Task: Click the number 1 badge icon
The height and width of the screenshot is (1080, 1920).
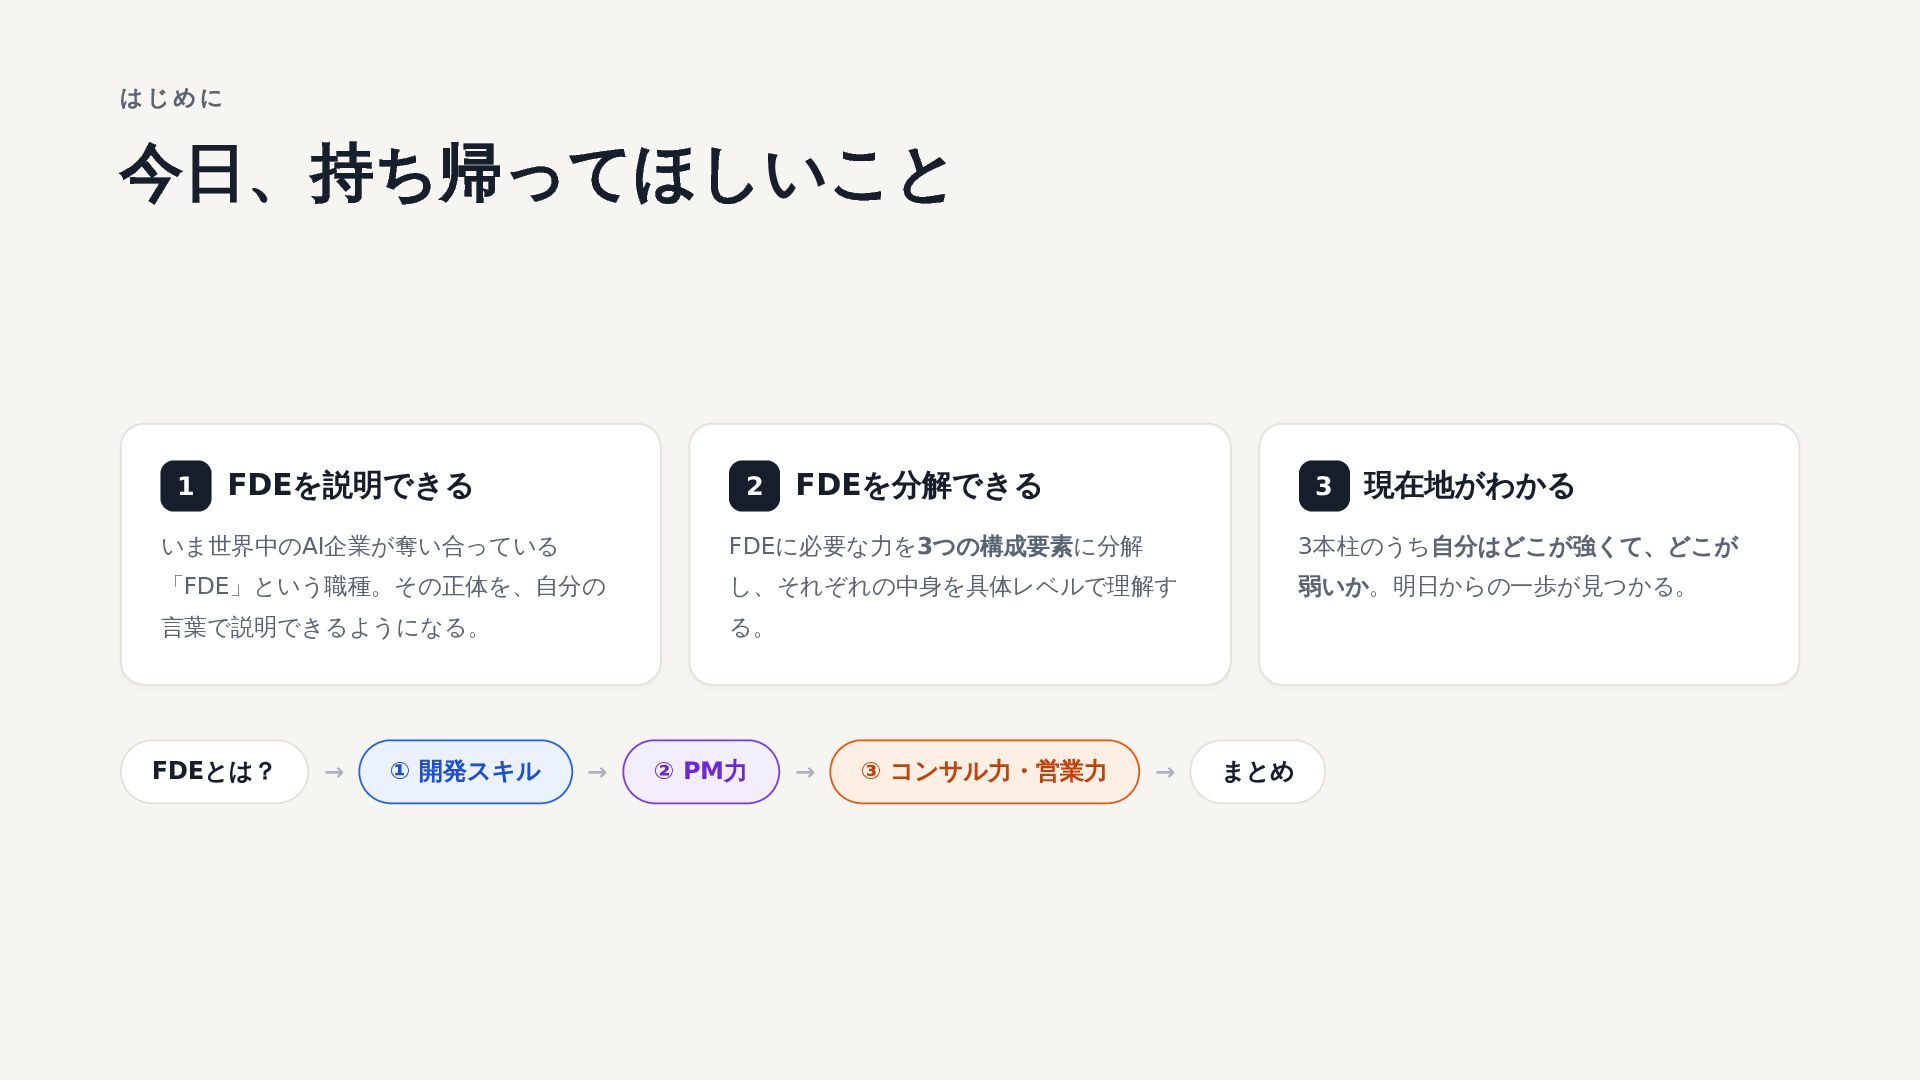Action: coord(186,486)
